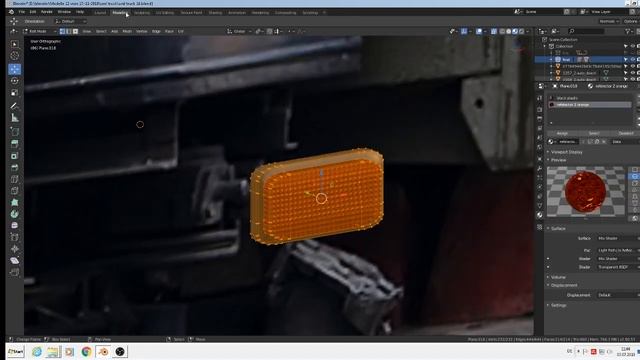Image resolution: width=640 pixels, height=360 pixels.
Task: Pick the green Poly Build tool
Action: point(15,202)
